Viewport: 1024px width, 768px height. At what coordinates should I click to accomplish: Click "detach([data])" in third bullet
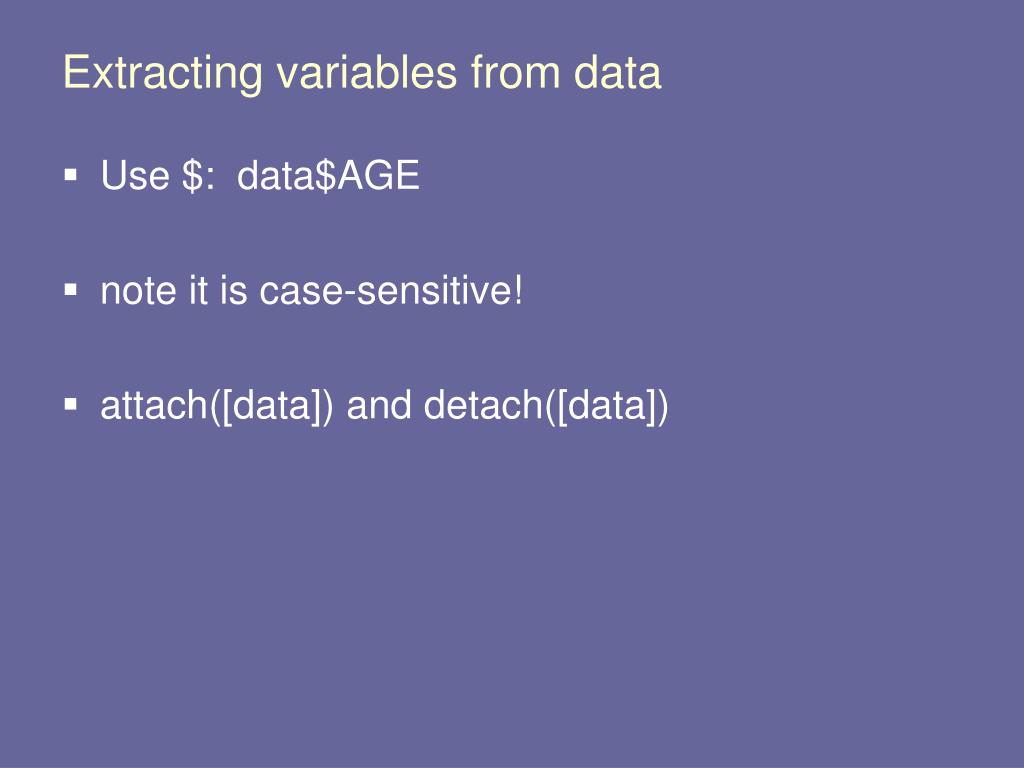point(546,406)
